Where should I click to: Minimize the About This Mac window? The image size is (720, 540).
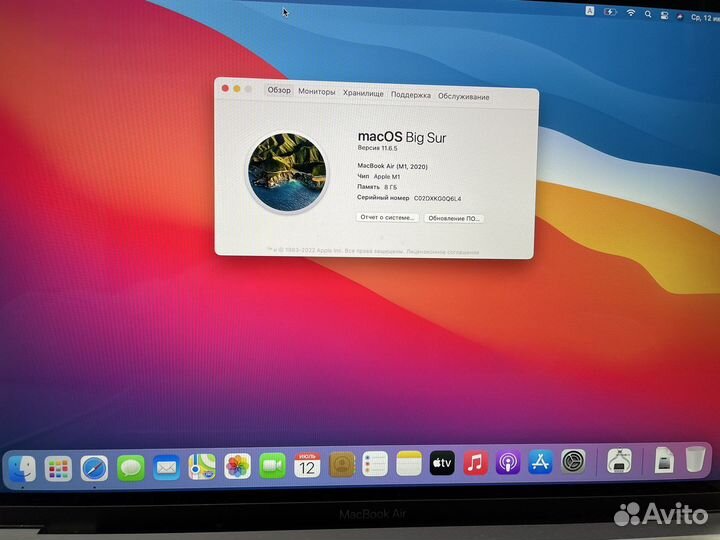(237, 89)
